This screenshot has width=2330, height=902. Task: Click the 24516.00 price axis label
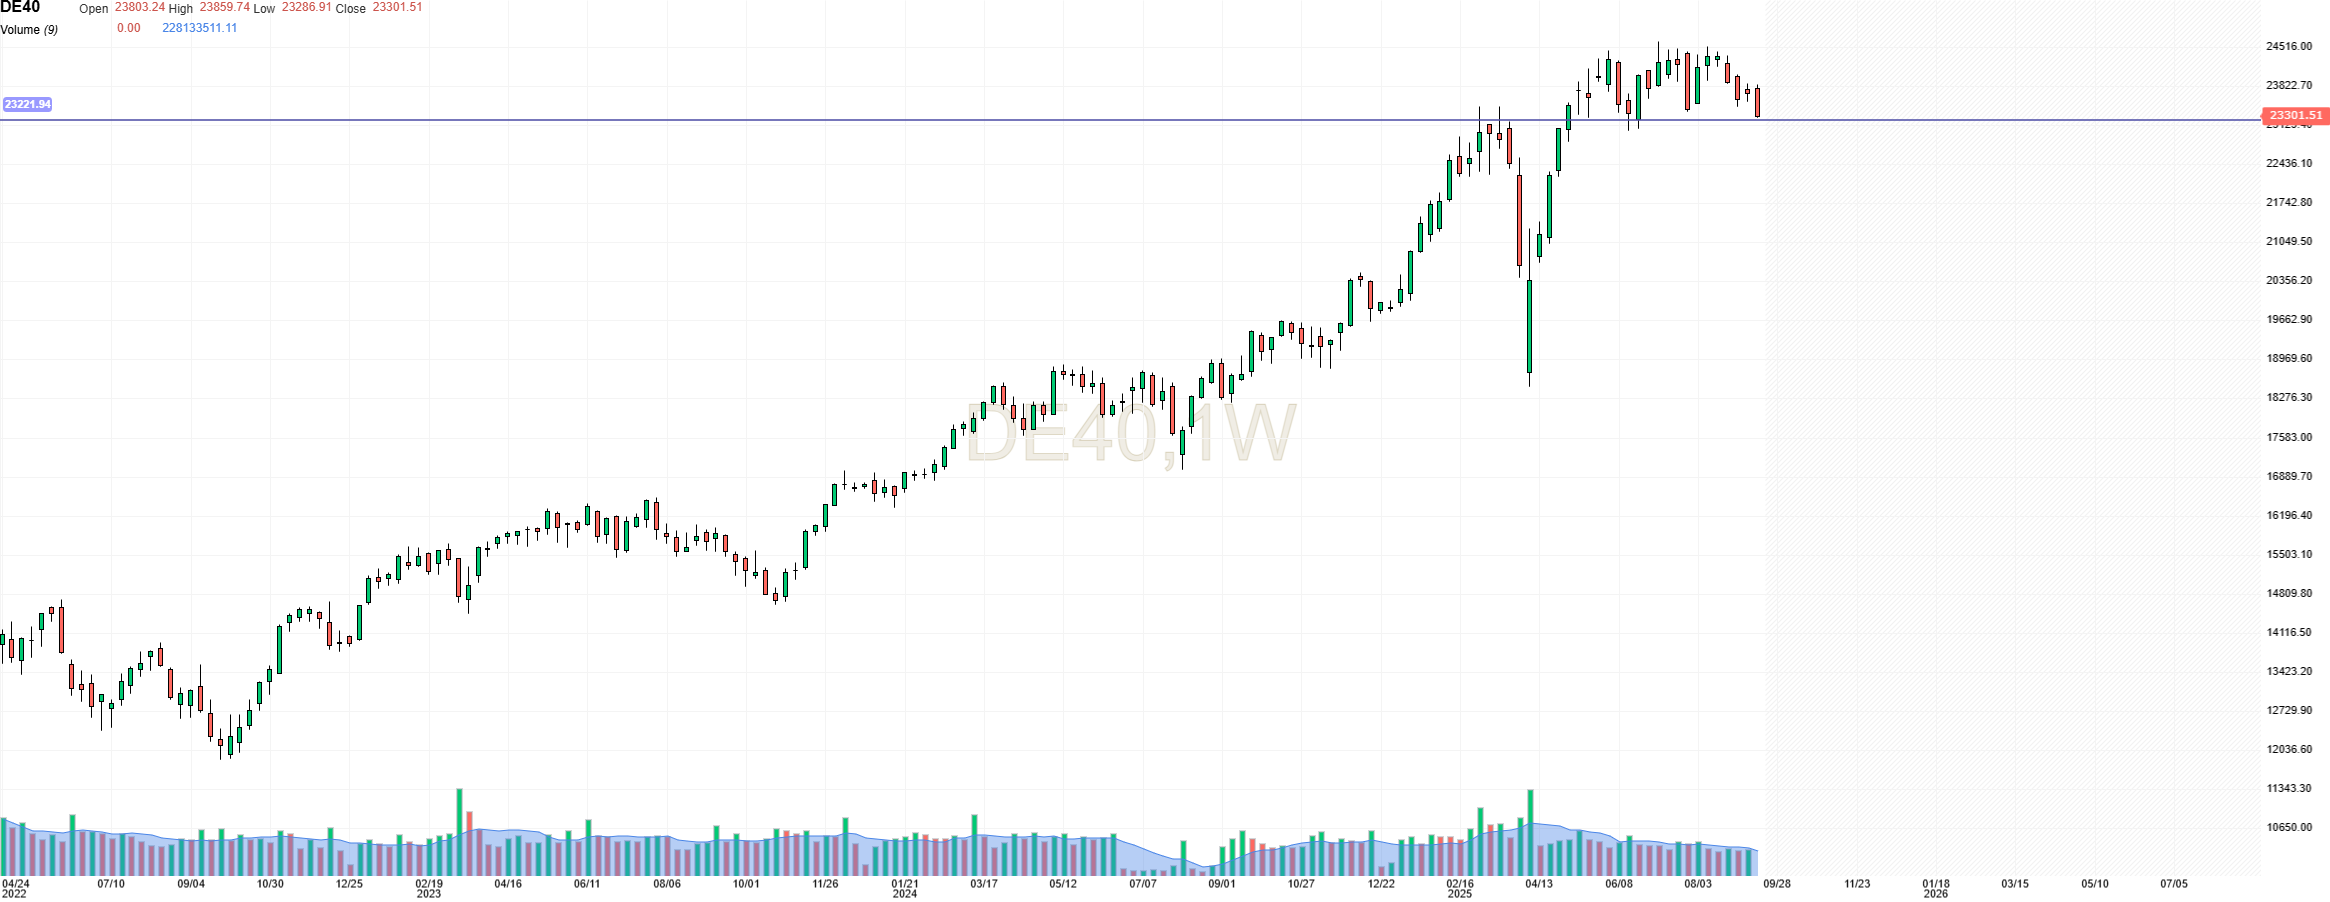coord(2289,46)
